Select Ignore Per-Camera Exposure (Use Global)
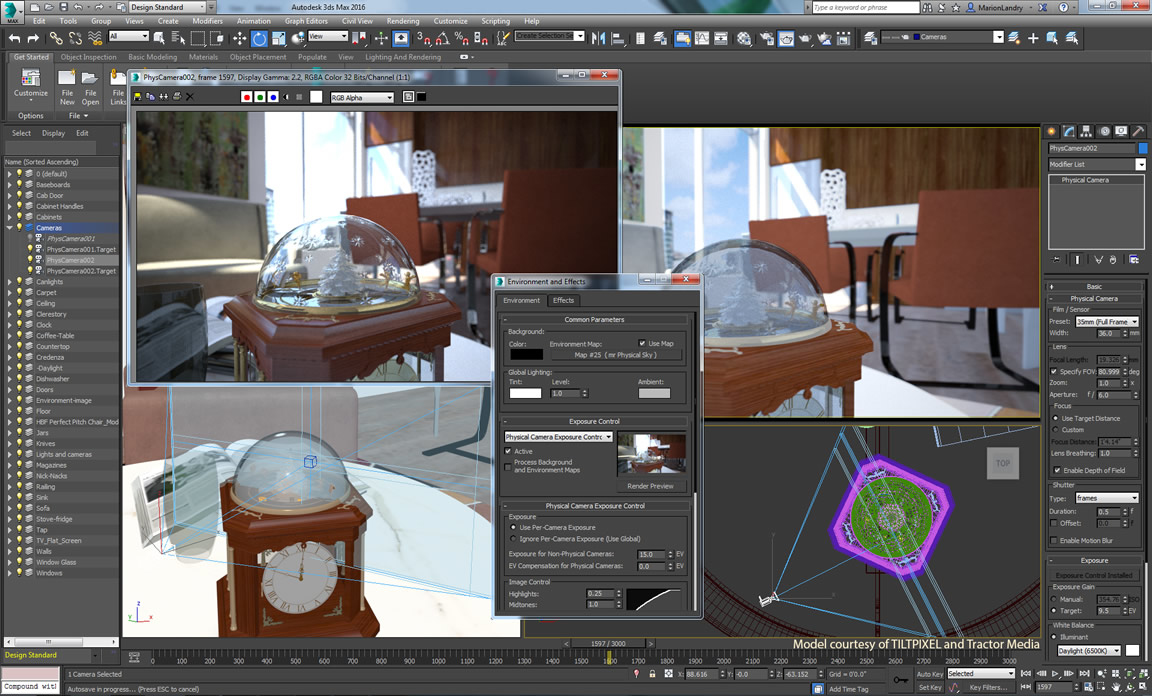 coord(513,538)
